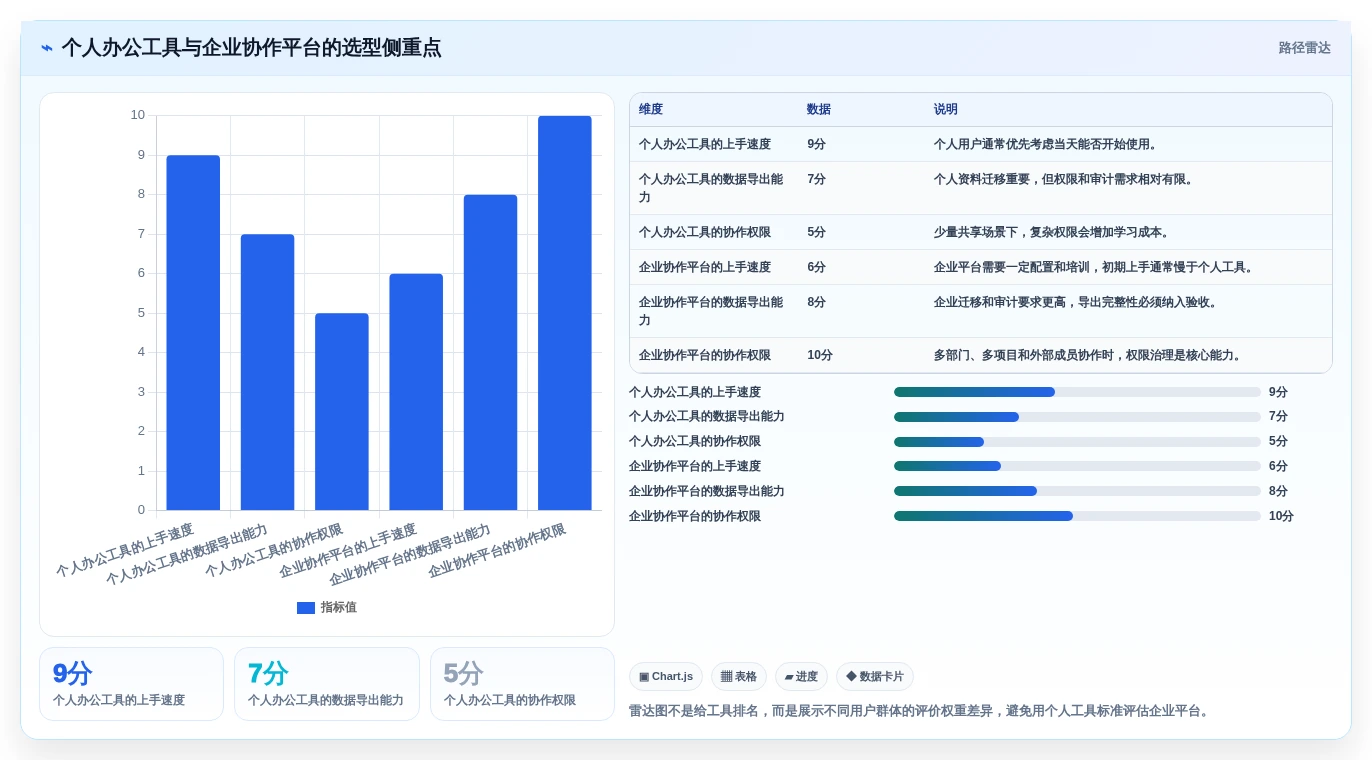Click the 5分 data card
Viewport: 1372px width, 760px height.
pos(522,684)
